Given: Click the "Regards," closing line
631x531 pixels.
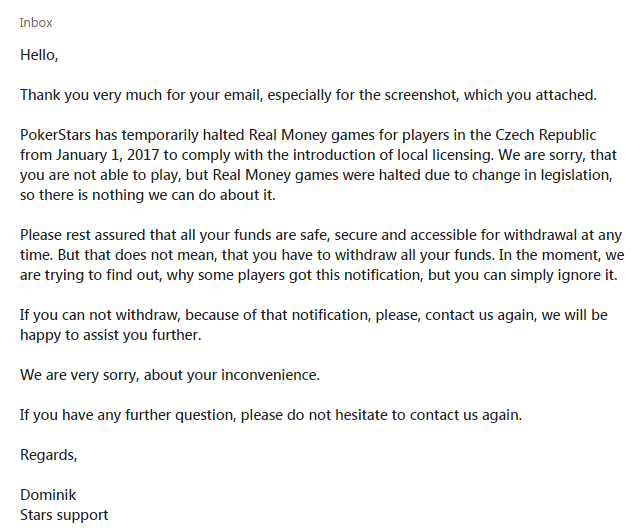Looking at the screenshot, I should pyautogui.click(x=48, y=455).
